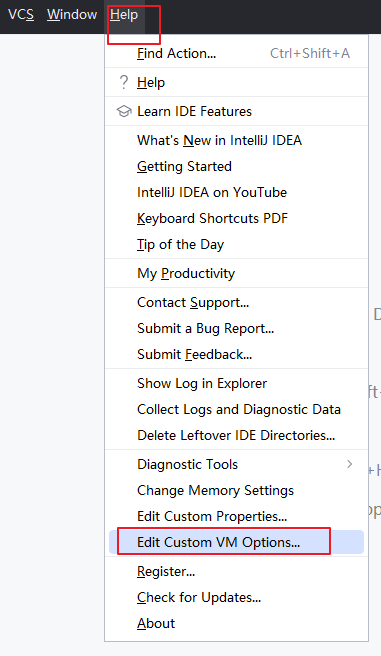Image resolution: width=381 pixels, height=656 pixels.
Task: Select Contact Support entry
Action: (x=236, y=302)
